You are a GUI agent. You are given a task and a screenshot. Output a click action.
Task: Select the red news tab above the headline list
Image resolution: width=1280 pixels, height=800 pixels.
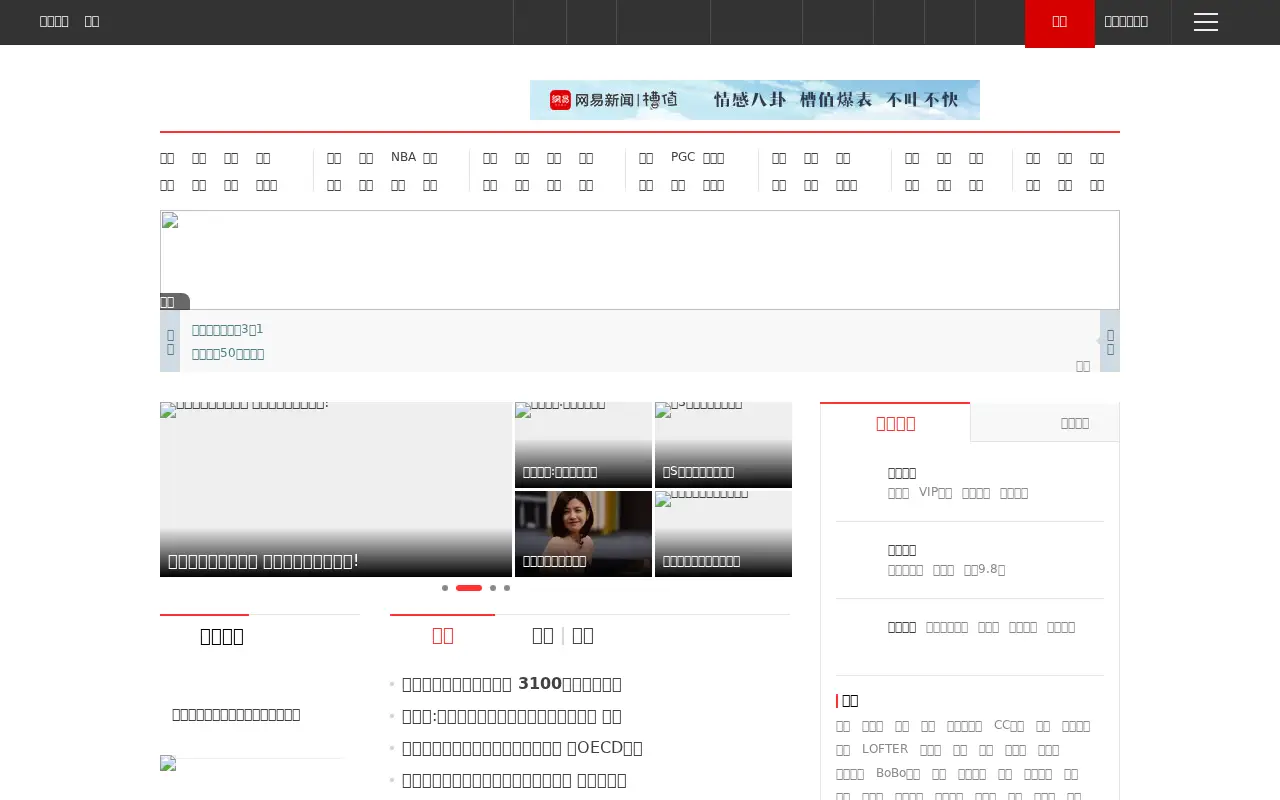pos(442,636)
